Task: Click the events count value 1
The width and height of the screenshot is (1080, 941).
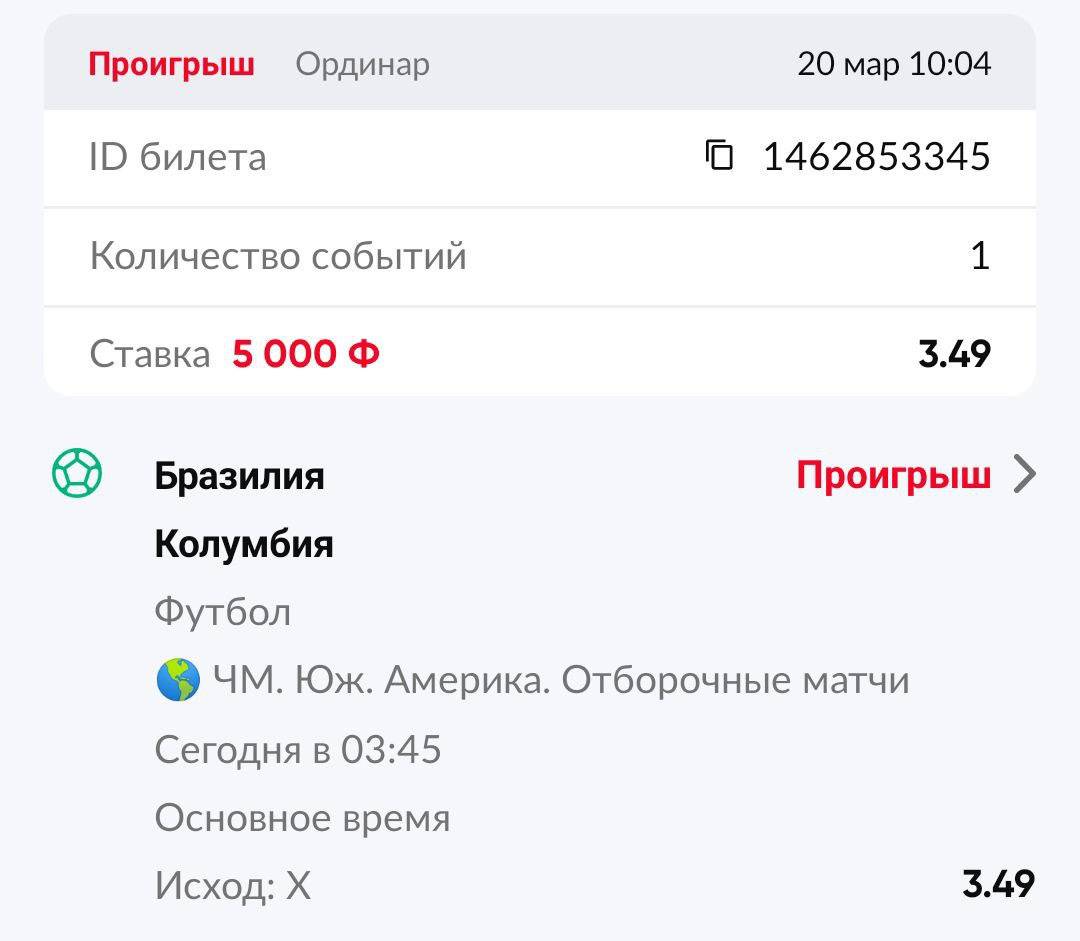Action: 980,256
